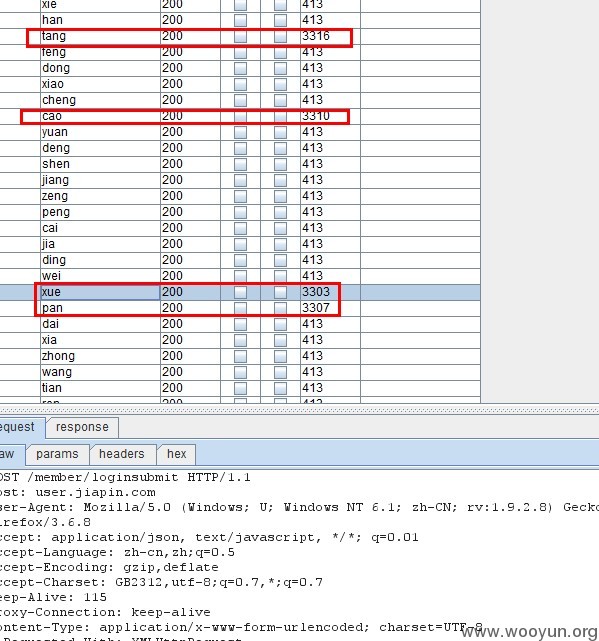Check the right checkbox in the yuan row
The width and height of the screenshot is (599, 641).
coord(280,132)
